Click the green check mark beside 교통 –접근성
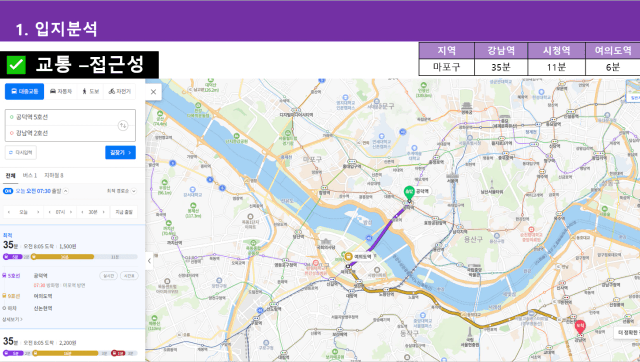The height and width of the screenshot is (362, 640). point(16,65)
